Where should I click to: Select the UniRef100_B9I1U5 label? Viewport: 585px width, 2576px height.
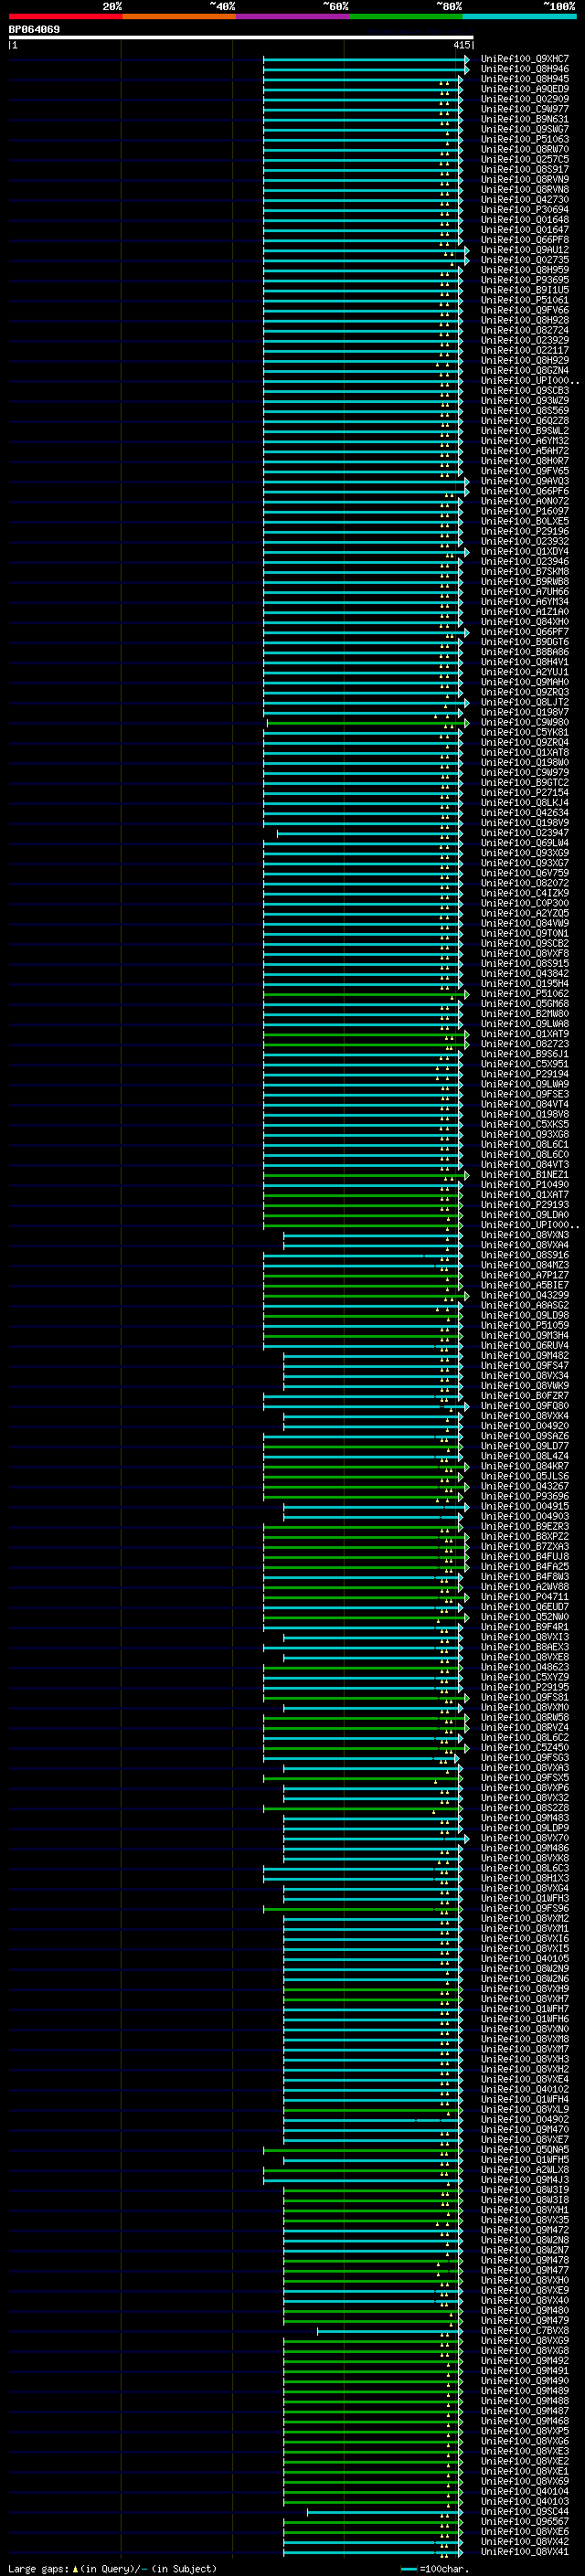(x=525, y=290)
